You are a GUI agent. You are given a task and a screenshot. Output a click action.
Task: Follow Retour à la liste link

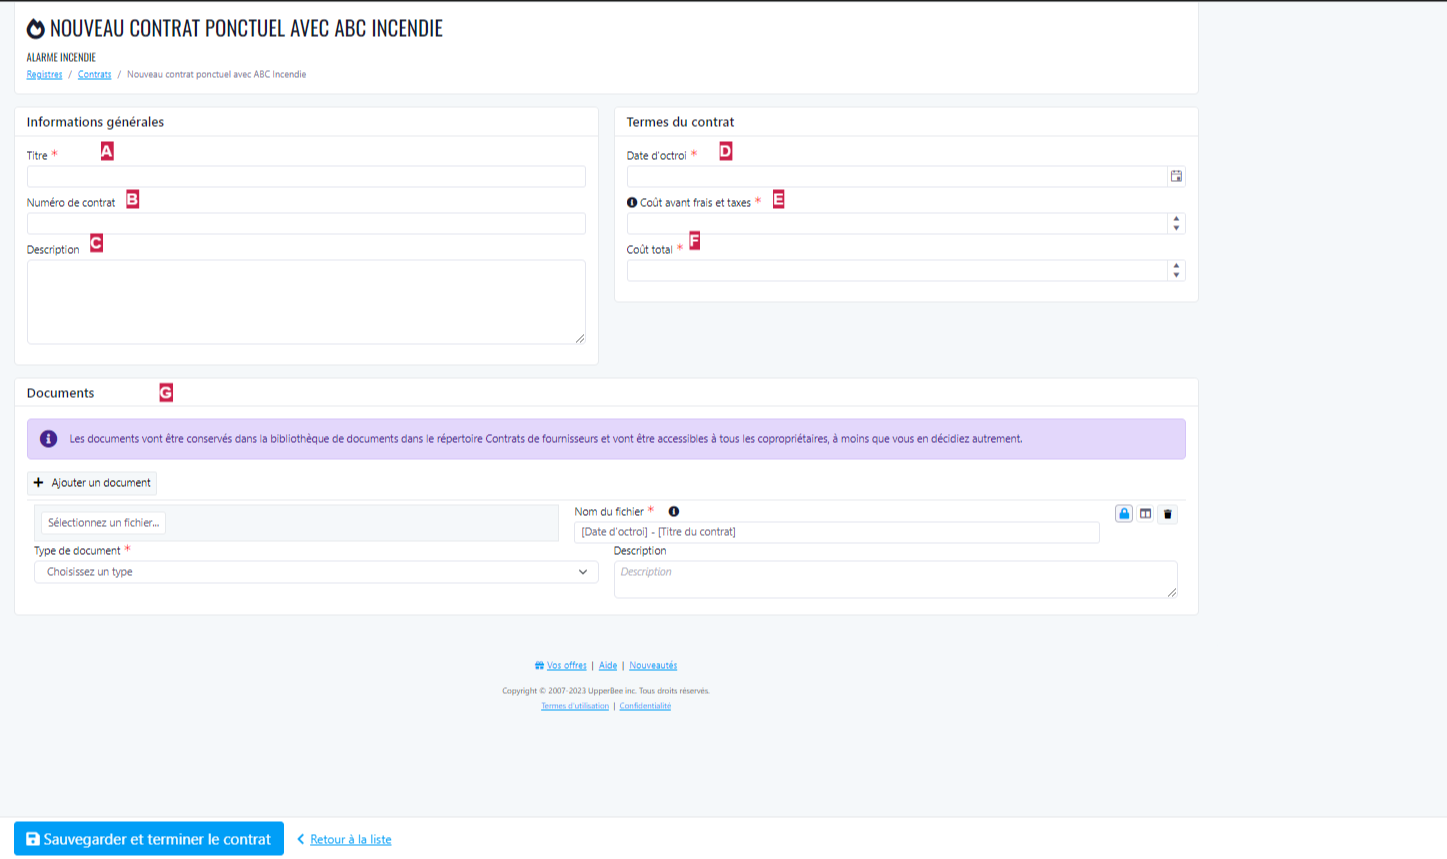(x=350, y=839)
